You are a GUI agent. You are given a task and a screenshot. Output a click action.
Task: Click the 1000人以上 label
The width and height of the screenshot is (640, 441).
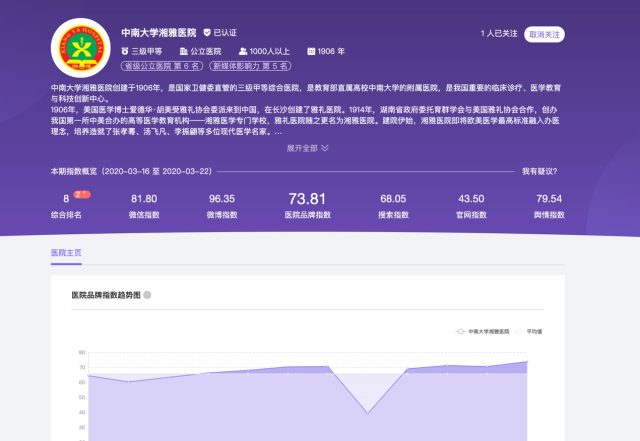pos(270,51)
